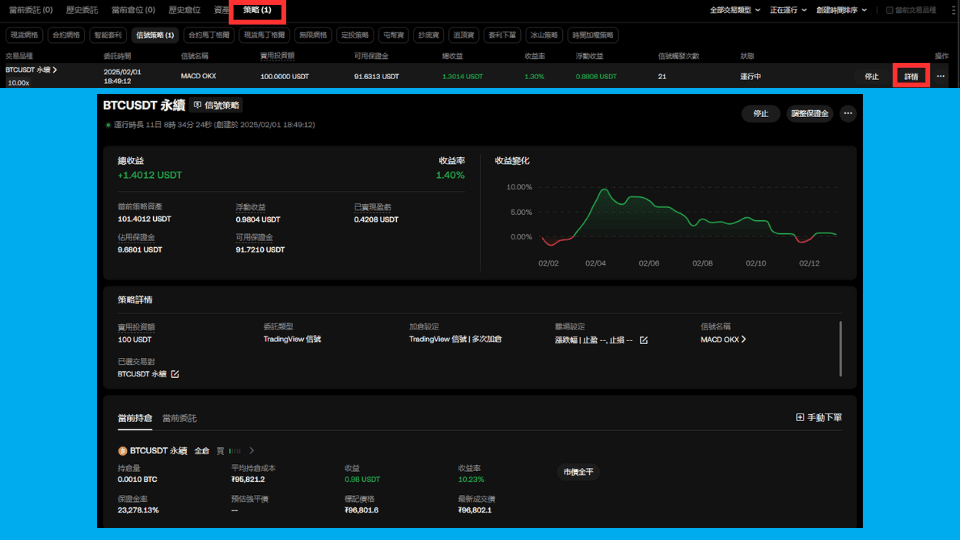960x540 pixels.
Task: Select the 信號策略 (1) filter
Action: [x=155, y=35]
